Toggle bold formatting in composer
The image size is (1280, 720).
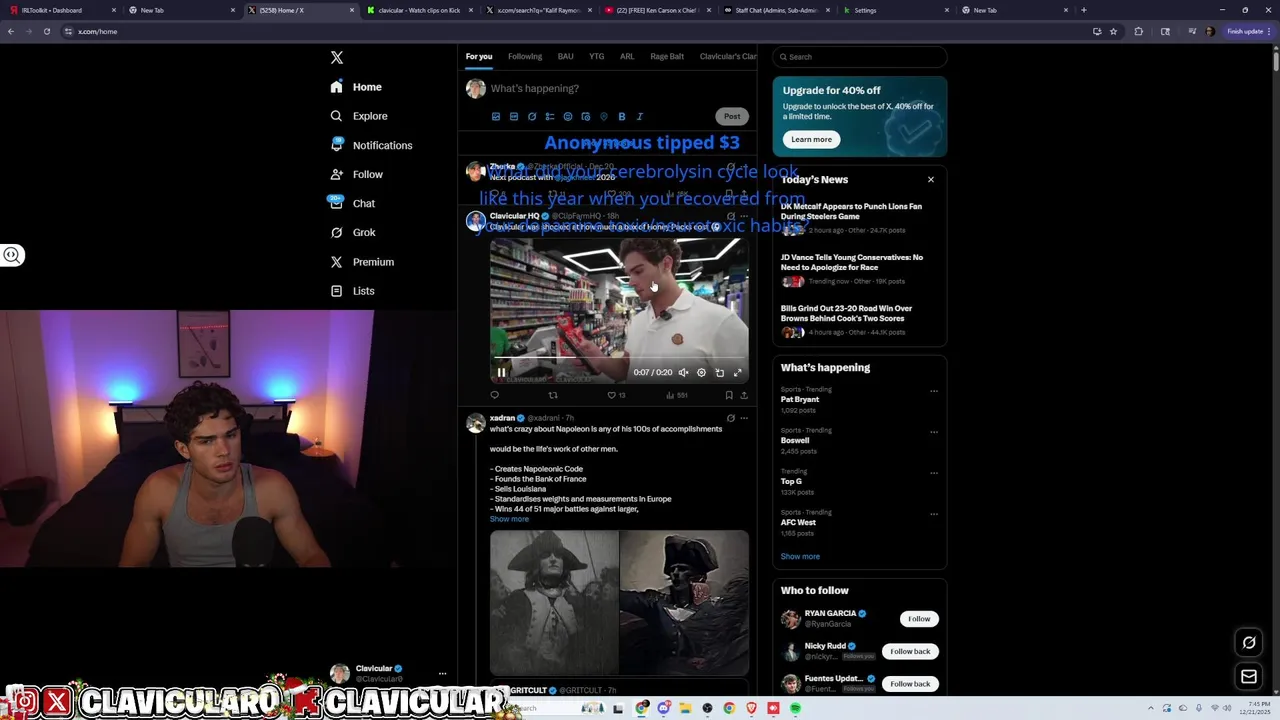(x=622, y=117)
